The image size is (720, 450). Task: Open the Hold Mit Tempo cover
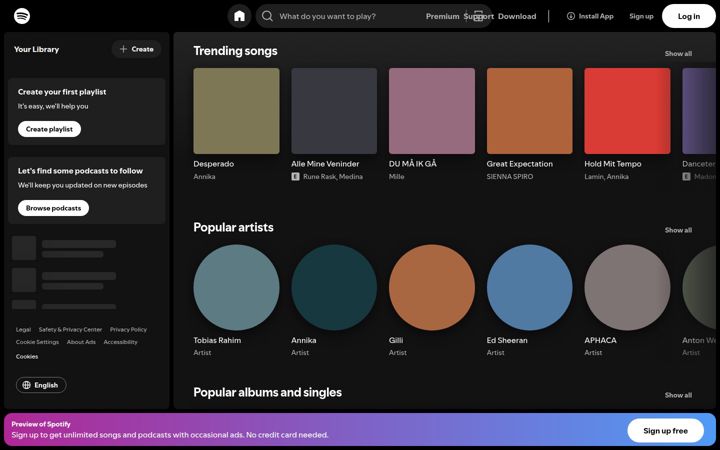[627, 111]
